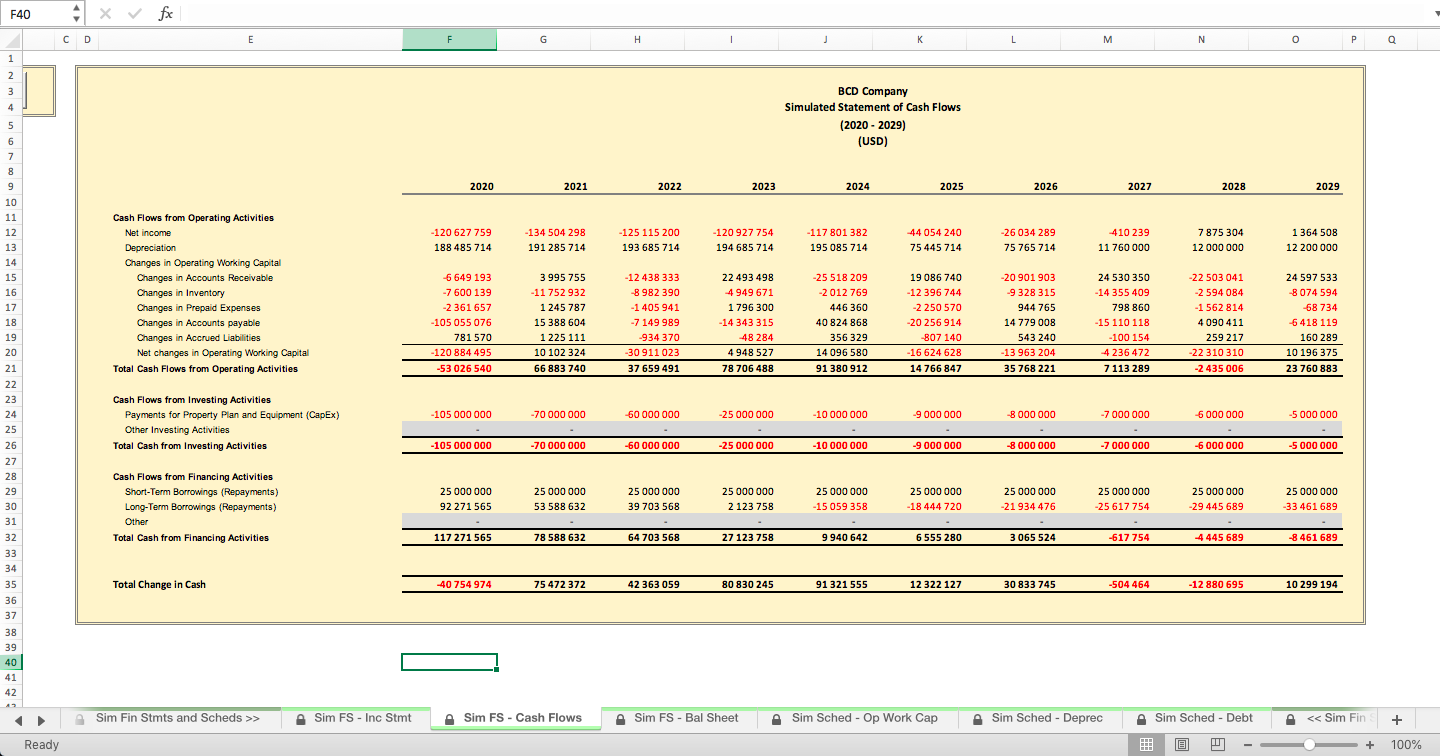Select the Sim FS - Cash Flows tab

pos(515,718)
